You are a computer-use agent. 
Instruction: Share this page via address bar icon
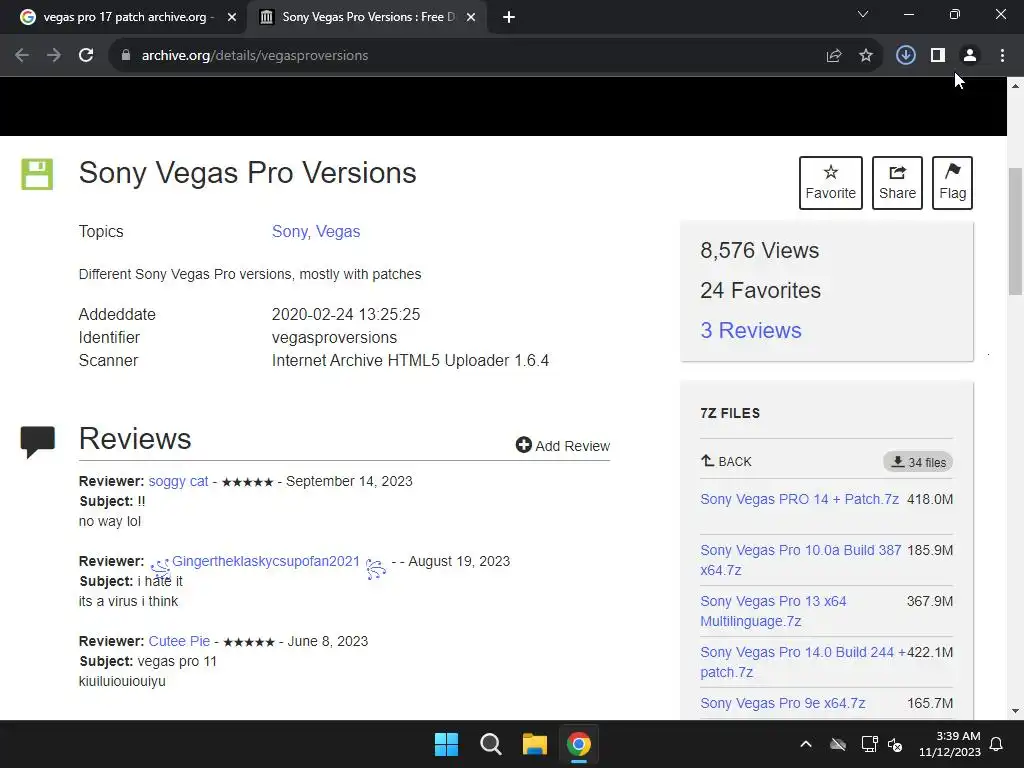(834, 56)
